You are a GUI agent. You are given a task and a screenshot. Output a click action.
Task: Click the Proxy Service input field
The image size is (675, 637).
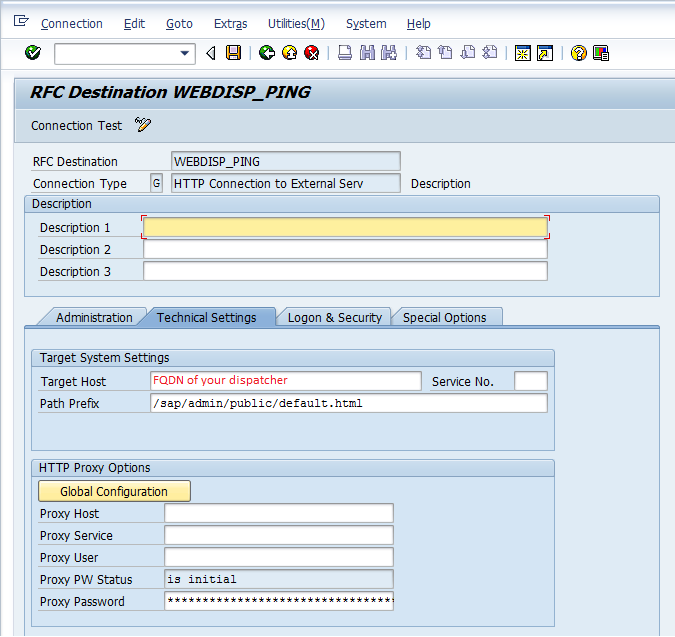tap(279, 535)
